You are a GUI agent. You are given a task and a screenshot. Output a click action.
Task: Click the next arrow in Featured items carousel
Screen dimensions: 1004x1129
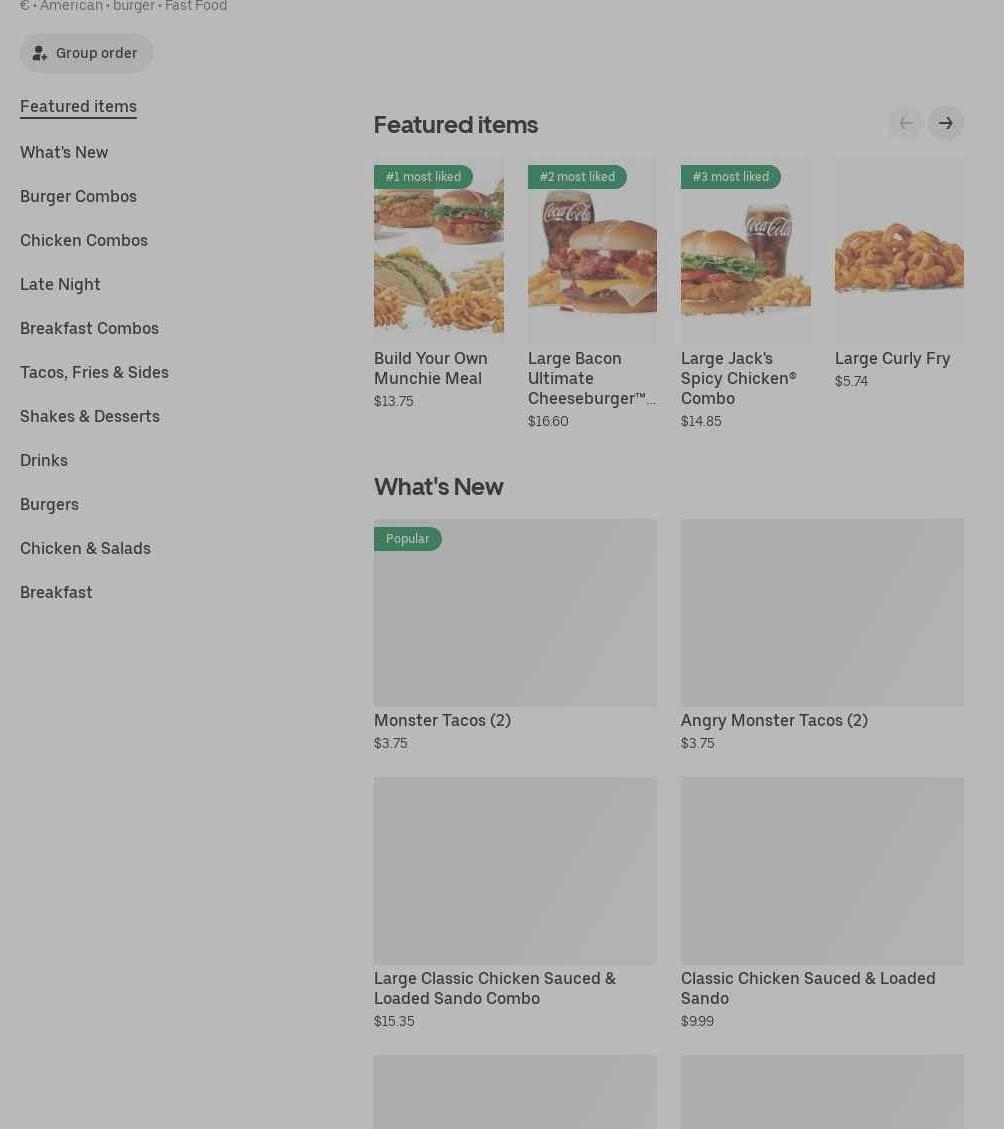[945, 123]
